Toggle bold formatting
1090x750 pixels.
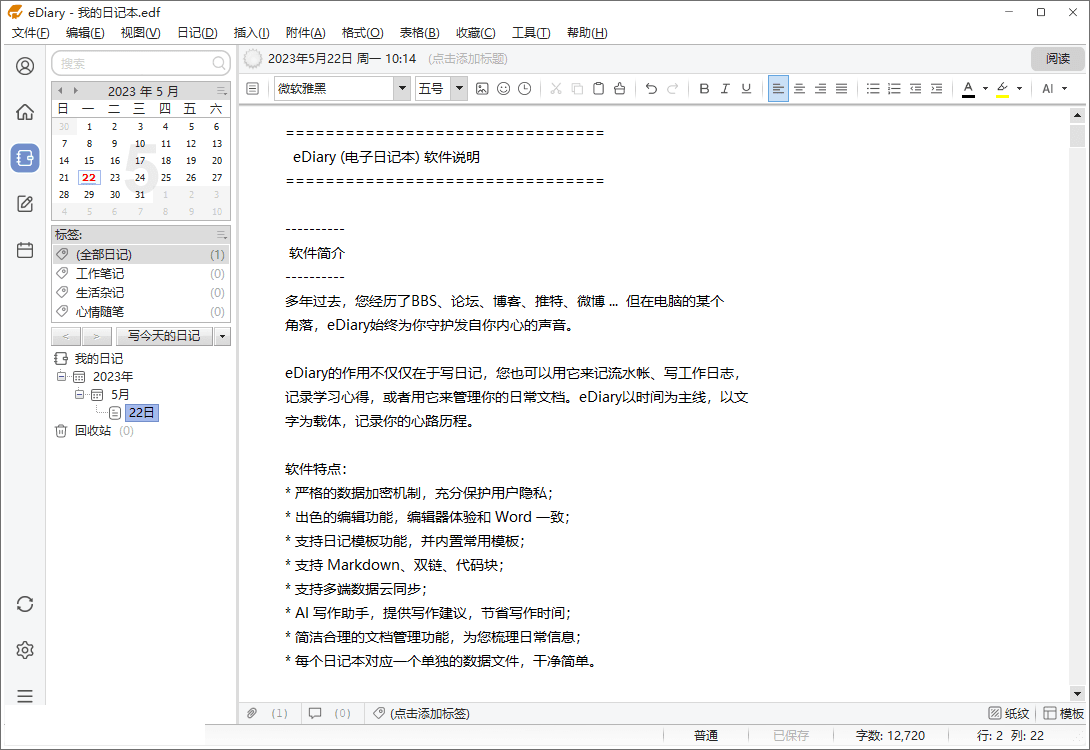click(x=703, y=88)
